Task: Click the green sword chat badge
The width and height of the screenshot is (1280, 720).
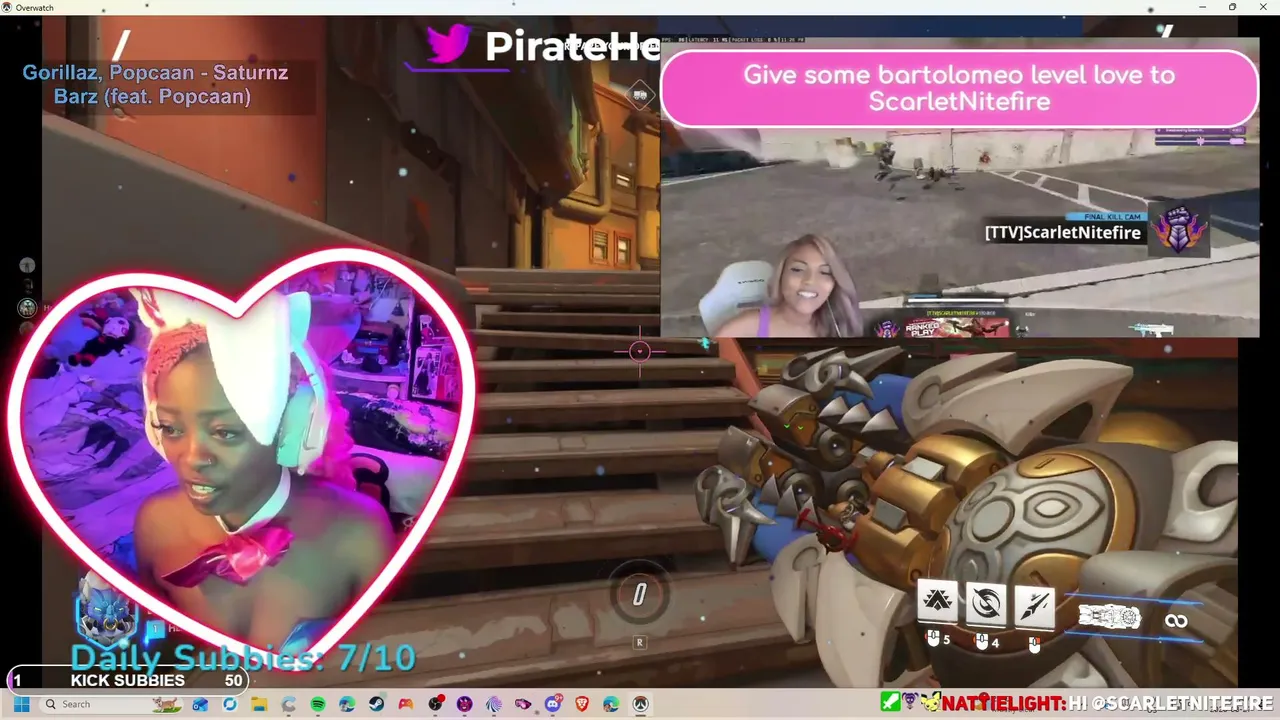Action: [891, 703]
